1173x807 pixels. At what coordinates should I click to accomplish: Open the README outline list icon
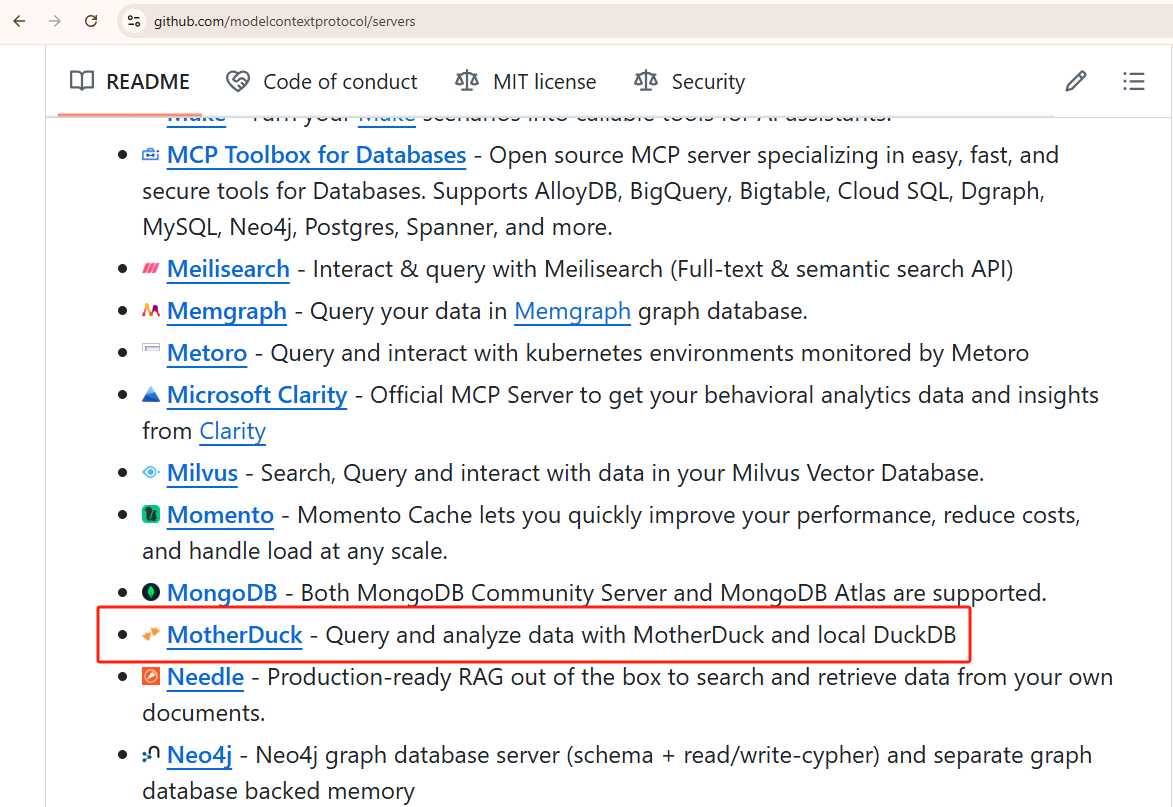pos(1134,82)
